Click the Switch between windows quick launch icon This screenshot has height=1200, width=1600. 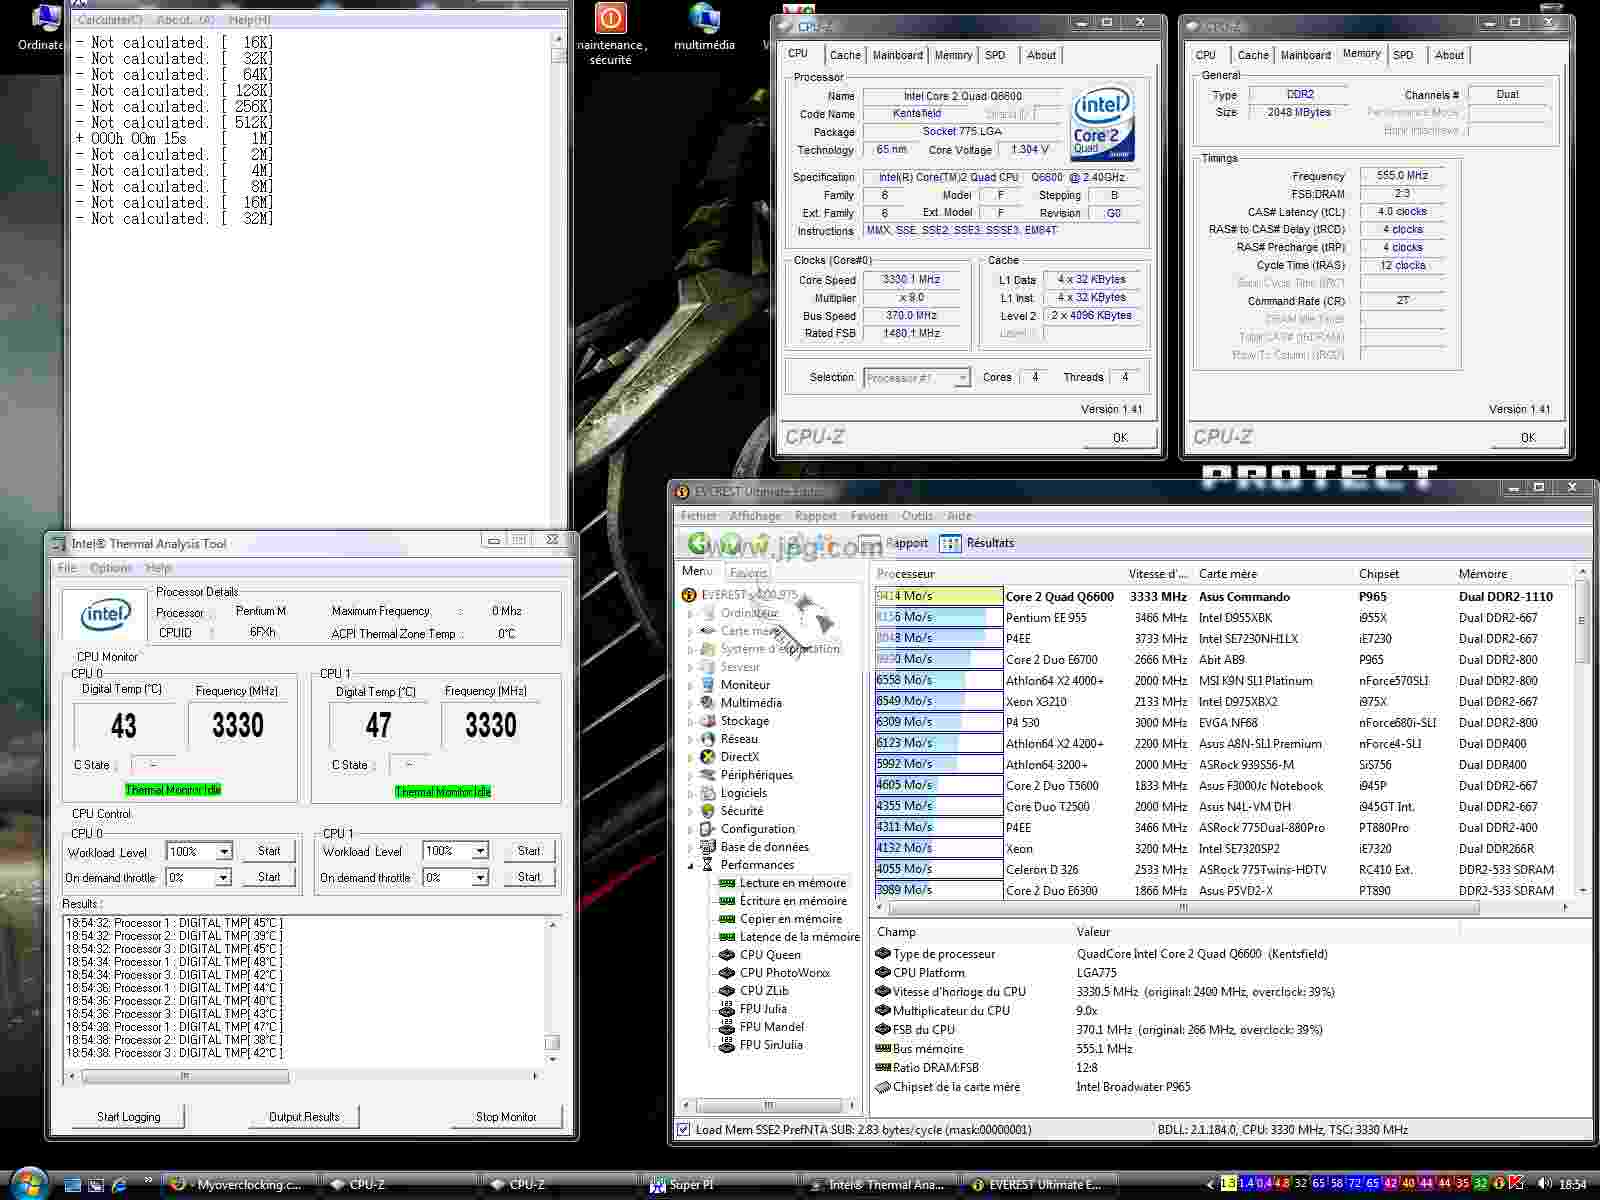pos(96,1185)
